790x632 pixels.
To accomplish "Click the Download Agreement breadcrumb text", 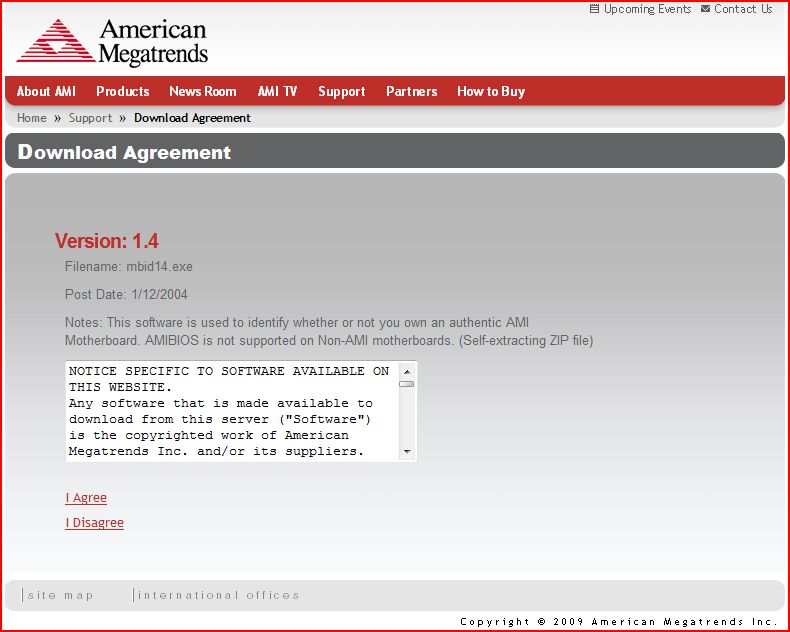I will pos(192,118).
